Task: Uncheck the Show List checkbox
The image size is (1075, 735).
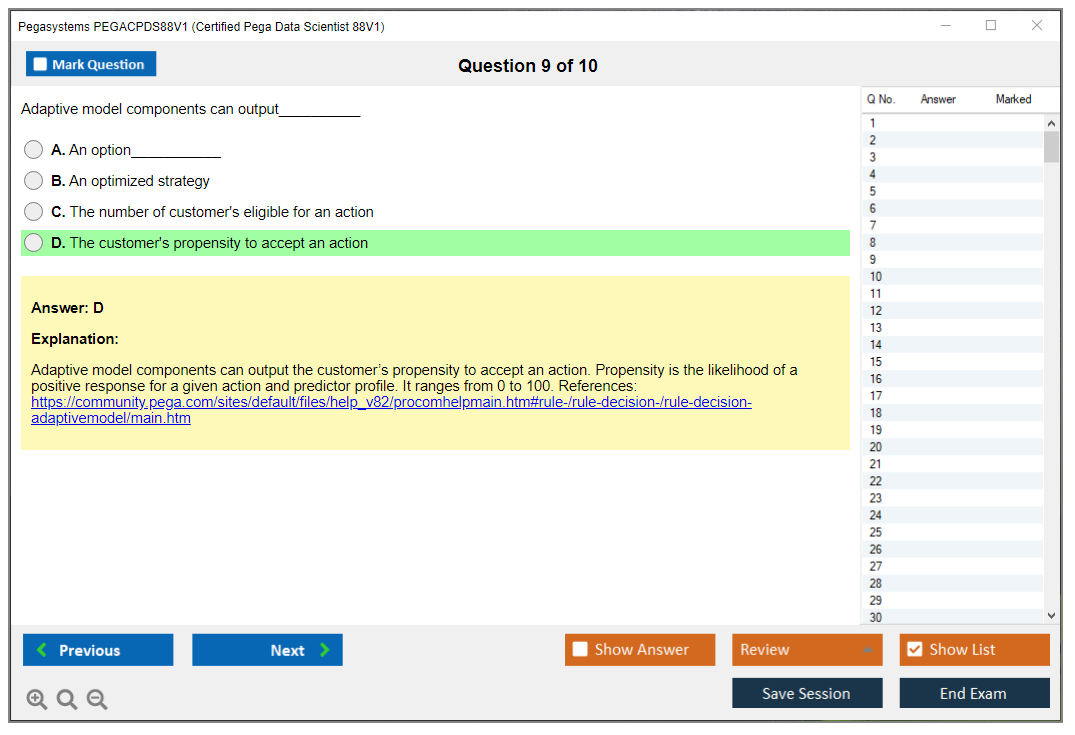Action: 914,650
